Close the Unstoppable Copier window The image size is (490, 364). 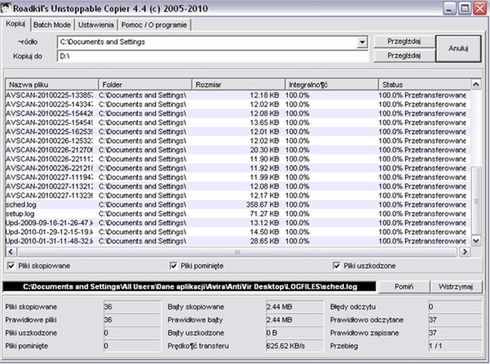coord(480,8)
